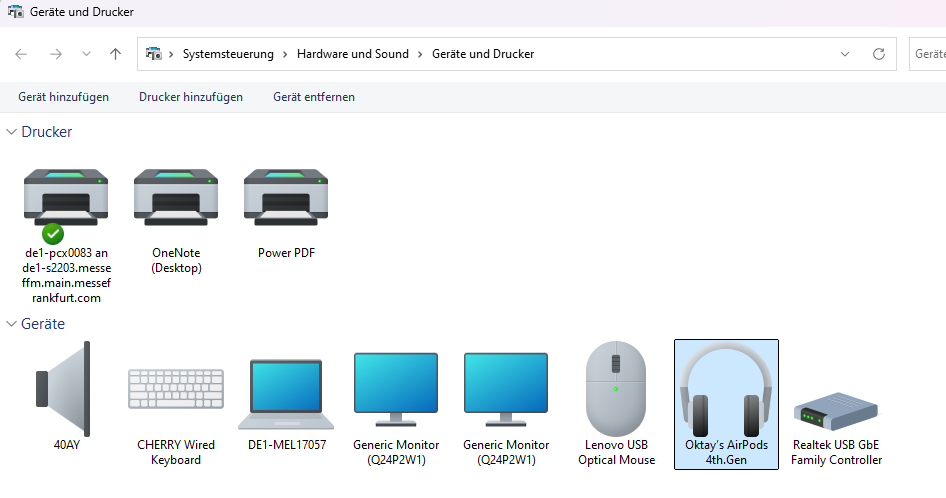Click the label "Realtek USB GbE Family Controller"
Image resolution: width=946 pixels, height=498 pixels.
(836, 452)
